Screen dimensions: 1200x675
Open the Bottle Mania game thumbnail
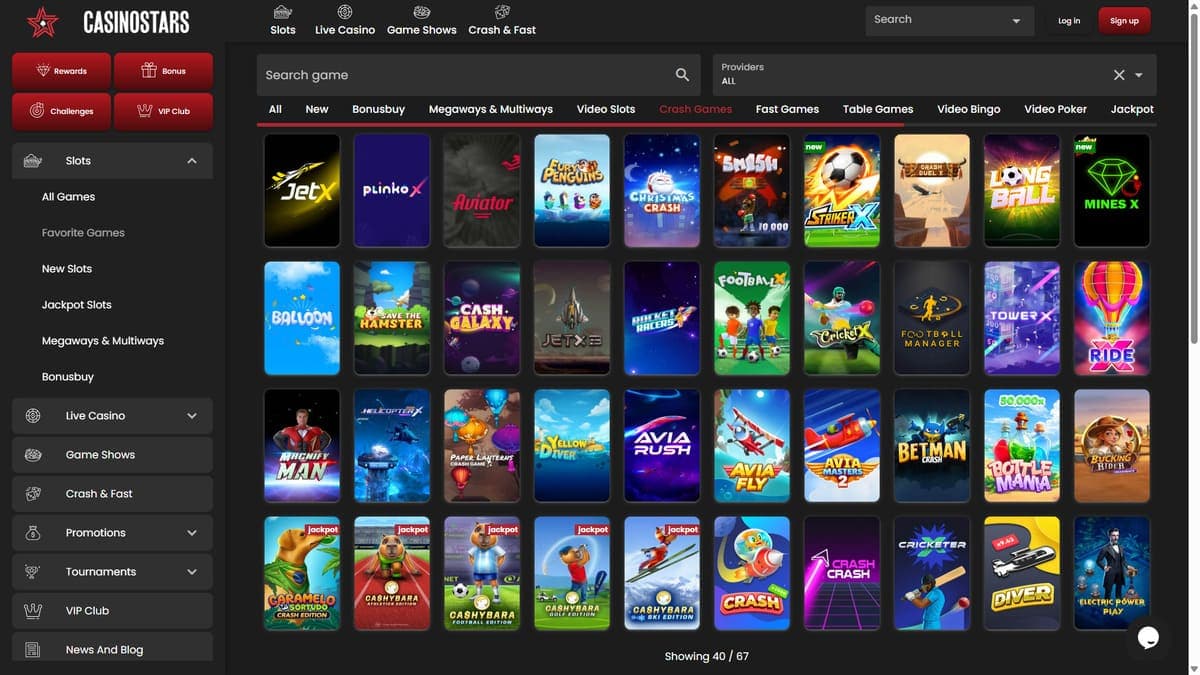pos(1022,445)
